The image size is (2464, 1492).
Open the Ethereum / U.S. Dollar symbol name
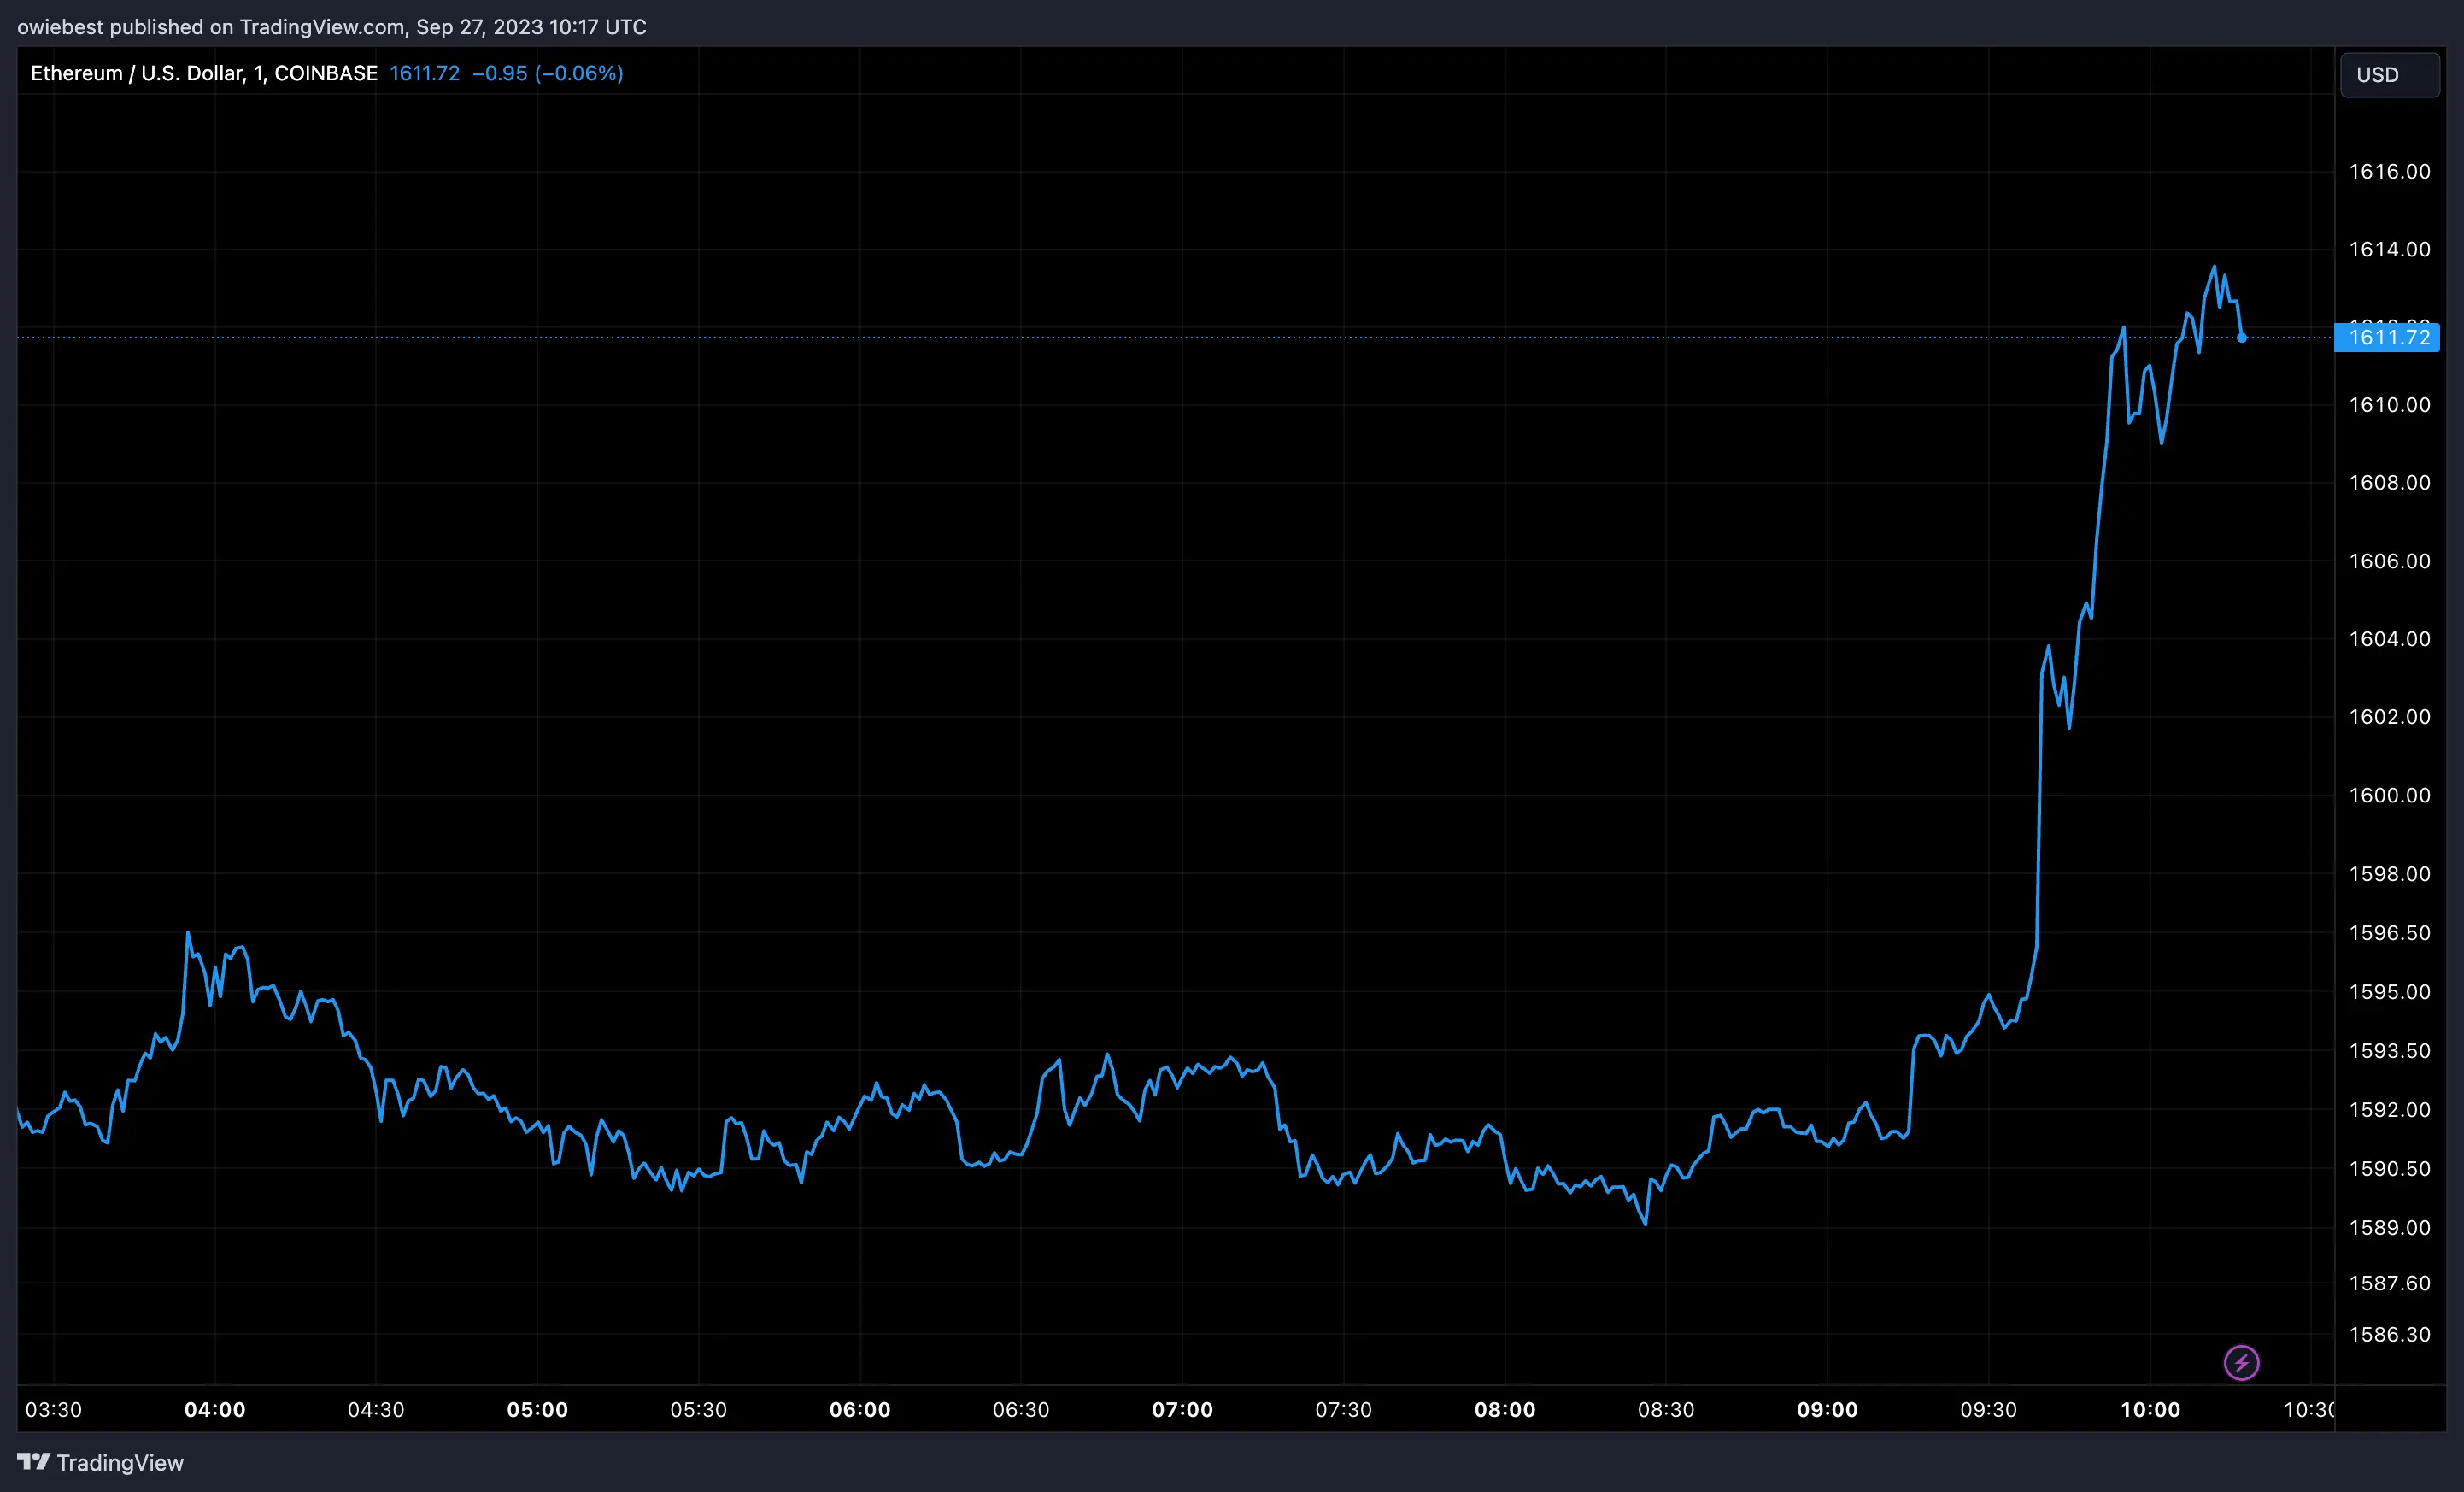(138, 72)
